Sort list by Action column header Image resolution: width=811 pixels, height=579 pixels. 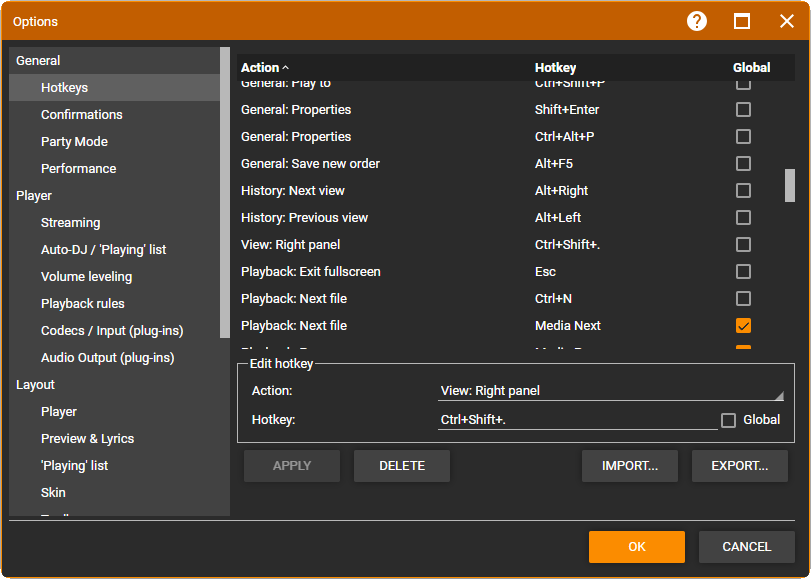pyautogui.click(x=260, y=68)
